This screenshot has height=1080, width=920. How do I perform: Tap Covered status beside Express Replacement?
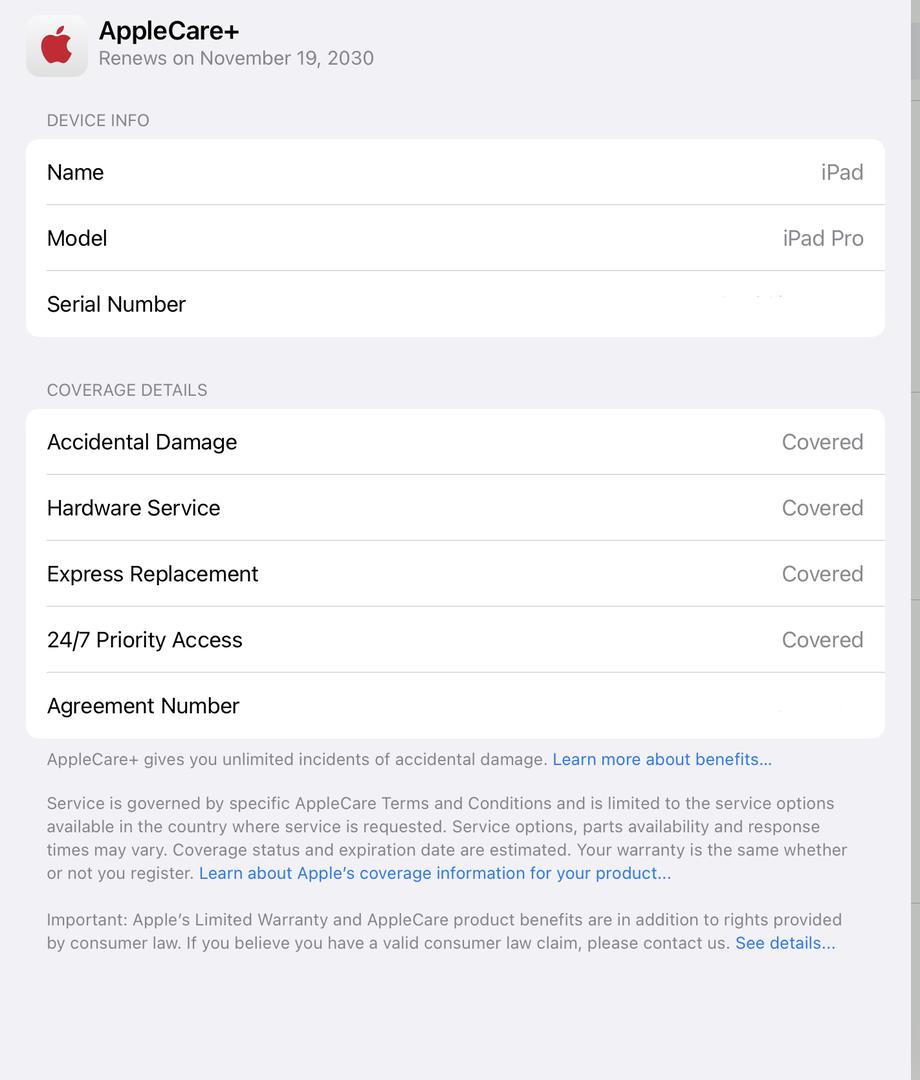coord(822,574)
